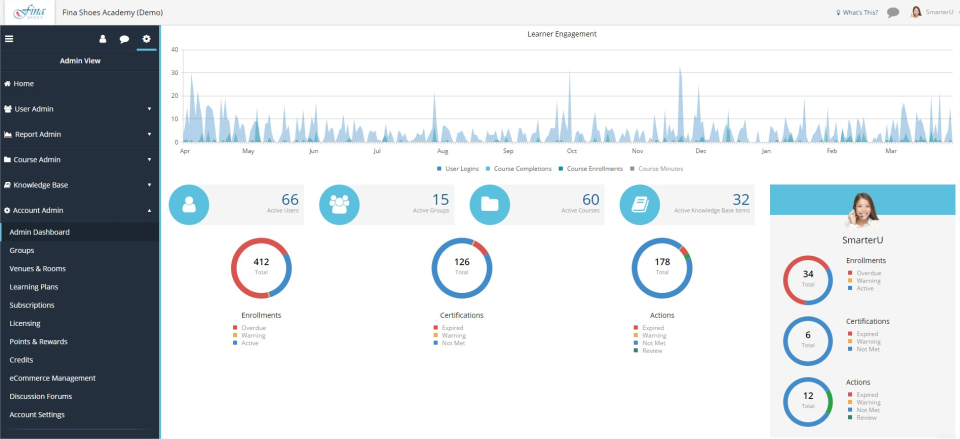Viewport: 960px width, 439px height.
Task: Open the SmarterU user account menu
Action: [931, 12]
